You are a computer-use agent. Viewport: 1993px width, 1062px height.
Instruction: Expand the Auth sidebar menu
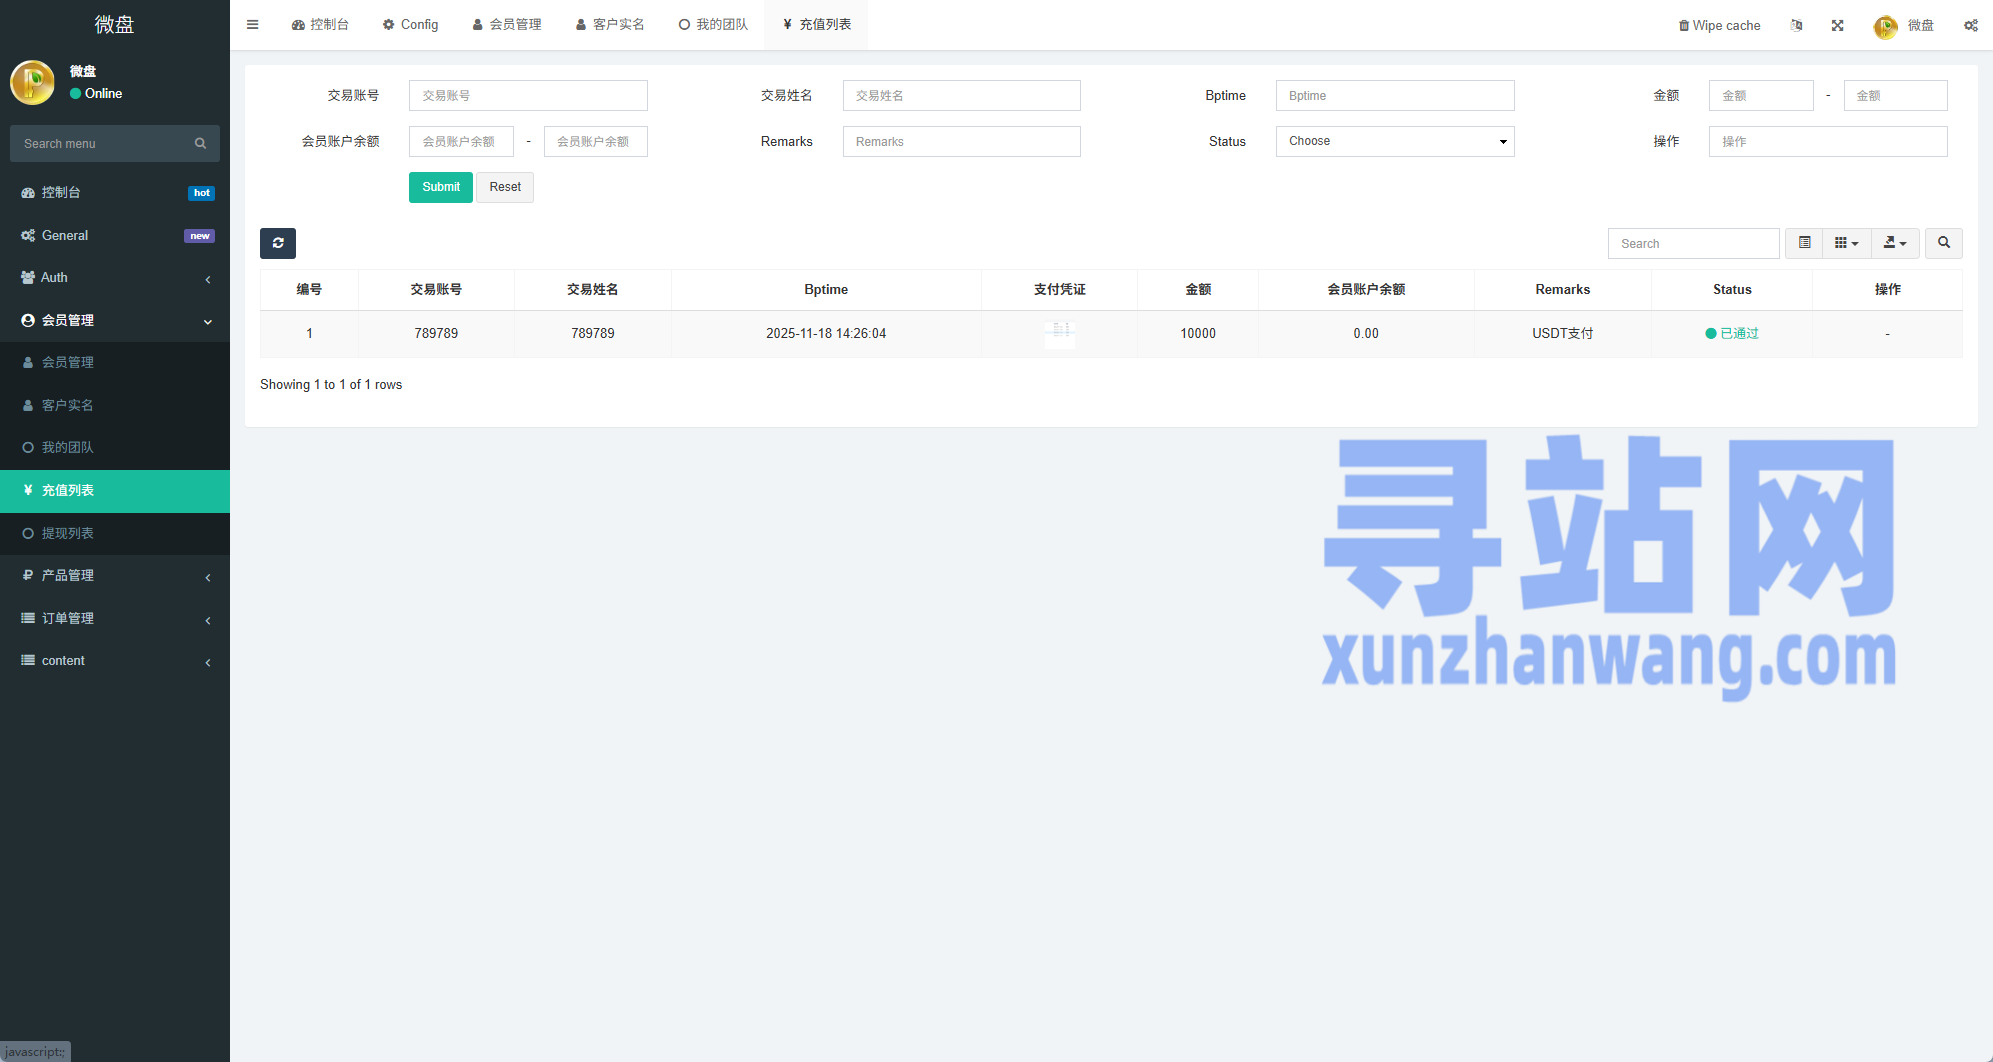pyautogui.click(x=115, y=278)
